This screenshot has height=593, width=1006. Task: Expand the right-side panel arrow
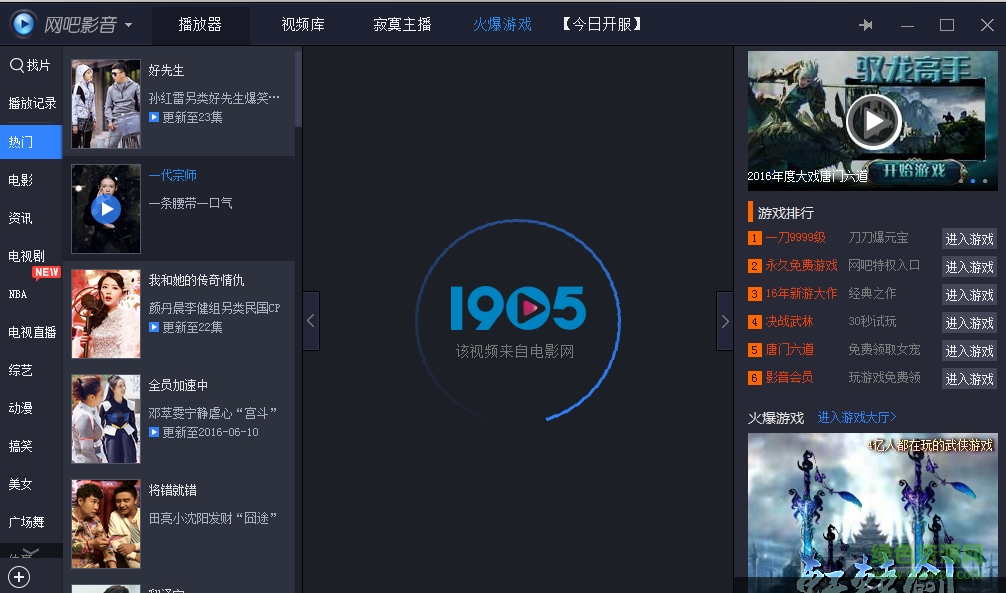(725, 320)
